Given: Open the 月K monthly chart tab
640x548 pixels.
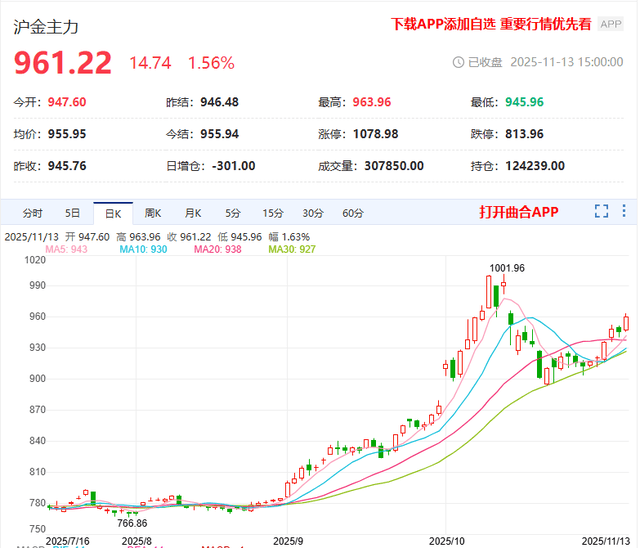Looking at the screenshot, I should (192, 213).
